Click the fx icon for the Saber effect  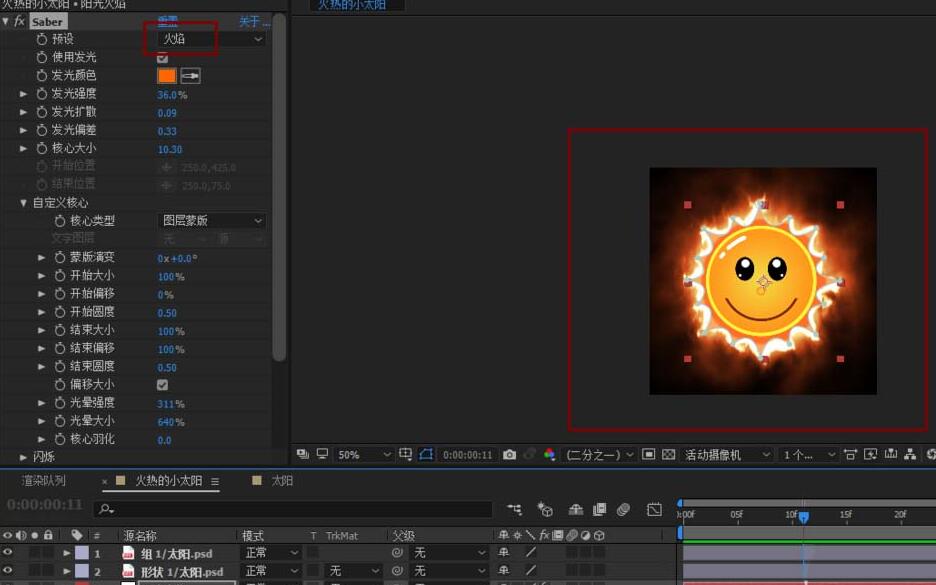[x=19, y=21]
